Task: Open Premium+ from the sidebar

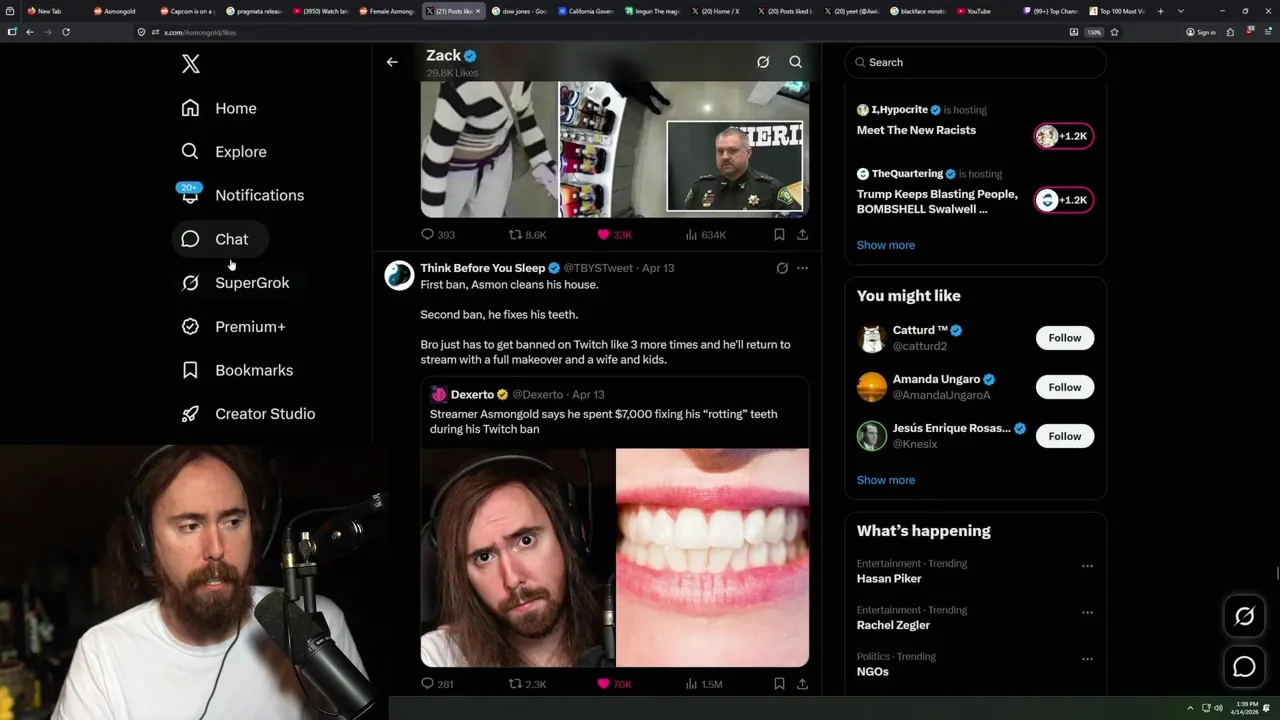Action: click(x=233, y=327)
